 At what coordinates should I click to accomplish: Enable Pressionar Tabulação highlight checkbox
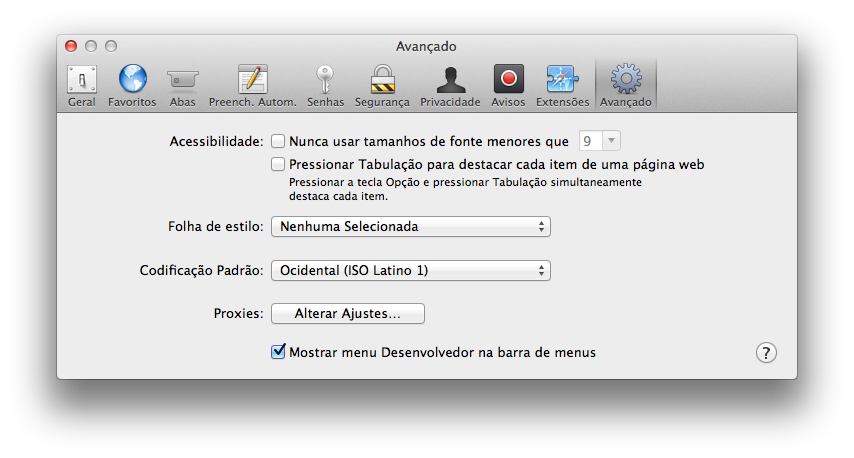[x=278, y=164]
